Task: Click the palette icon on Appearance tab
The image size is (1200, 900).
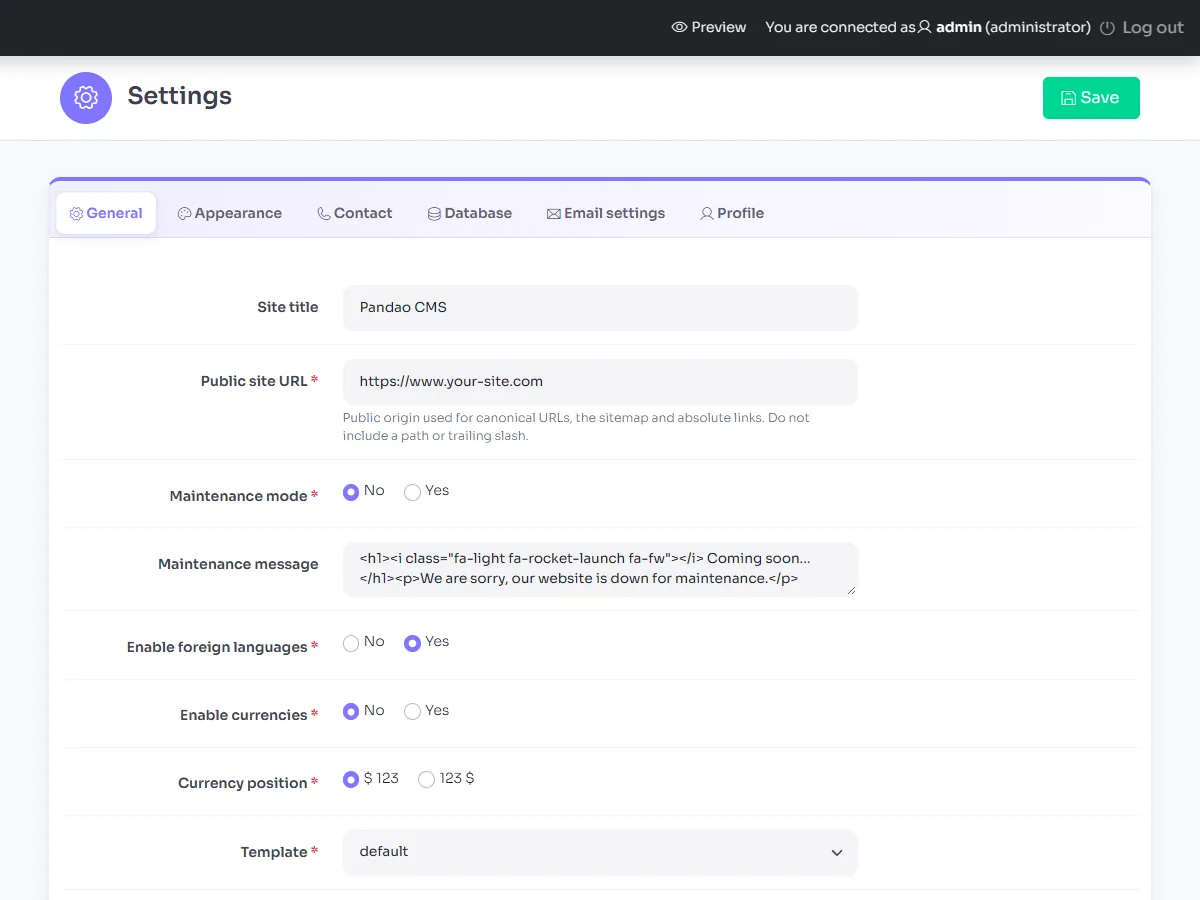Action: pyautogui.click(x=184, y=213)
